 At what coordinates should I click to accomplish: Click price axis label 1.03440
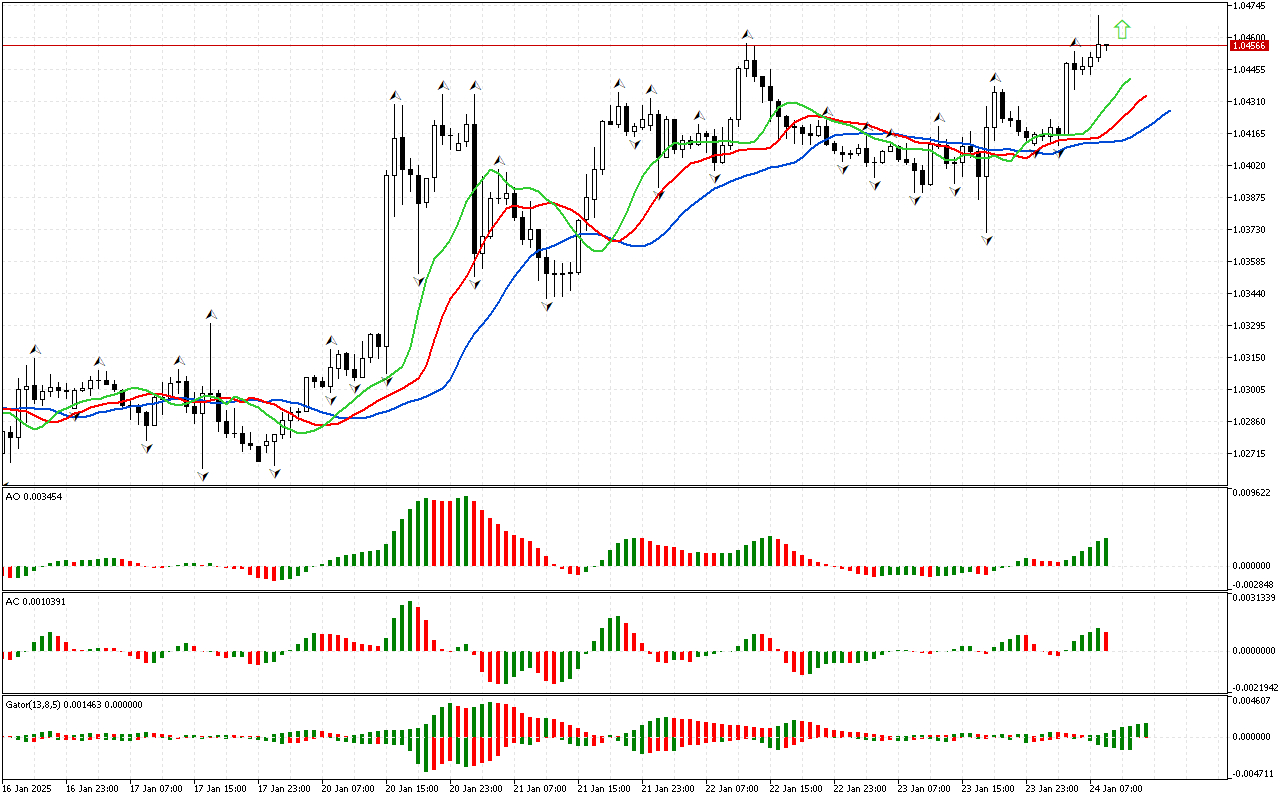[1250, 294]
